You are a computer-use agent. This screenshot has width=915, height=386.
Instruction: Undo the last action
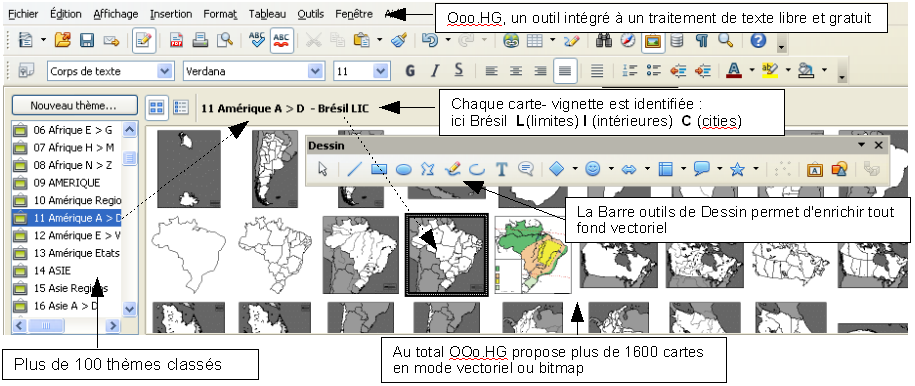coord(430,40)
